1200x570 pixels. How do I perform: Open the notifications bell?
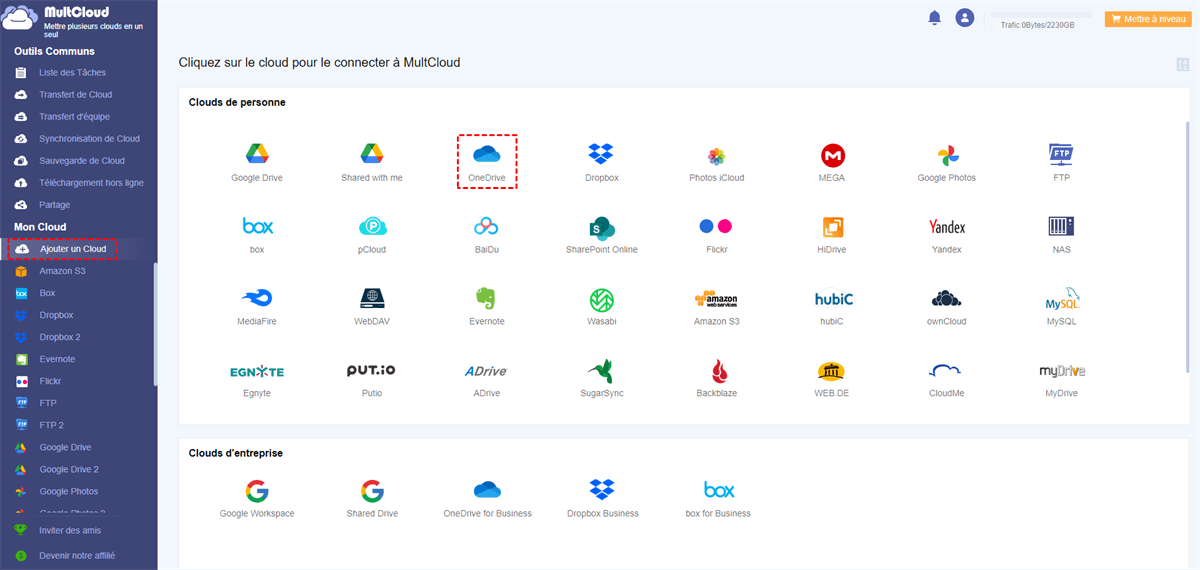click(935, 18)
